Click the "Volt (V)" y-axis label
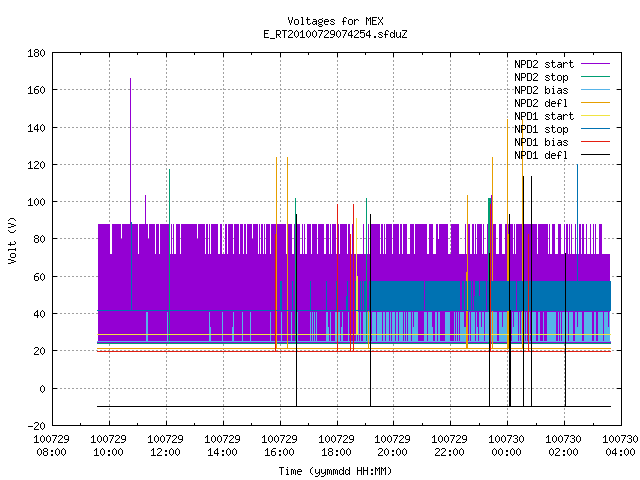The width and height of the screenshot is (640, 480). (12, 240)
